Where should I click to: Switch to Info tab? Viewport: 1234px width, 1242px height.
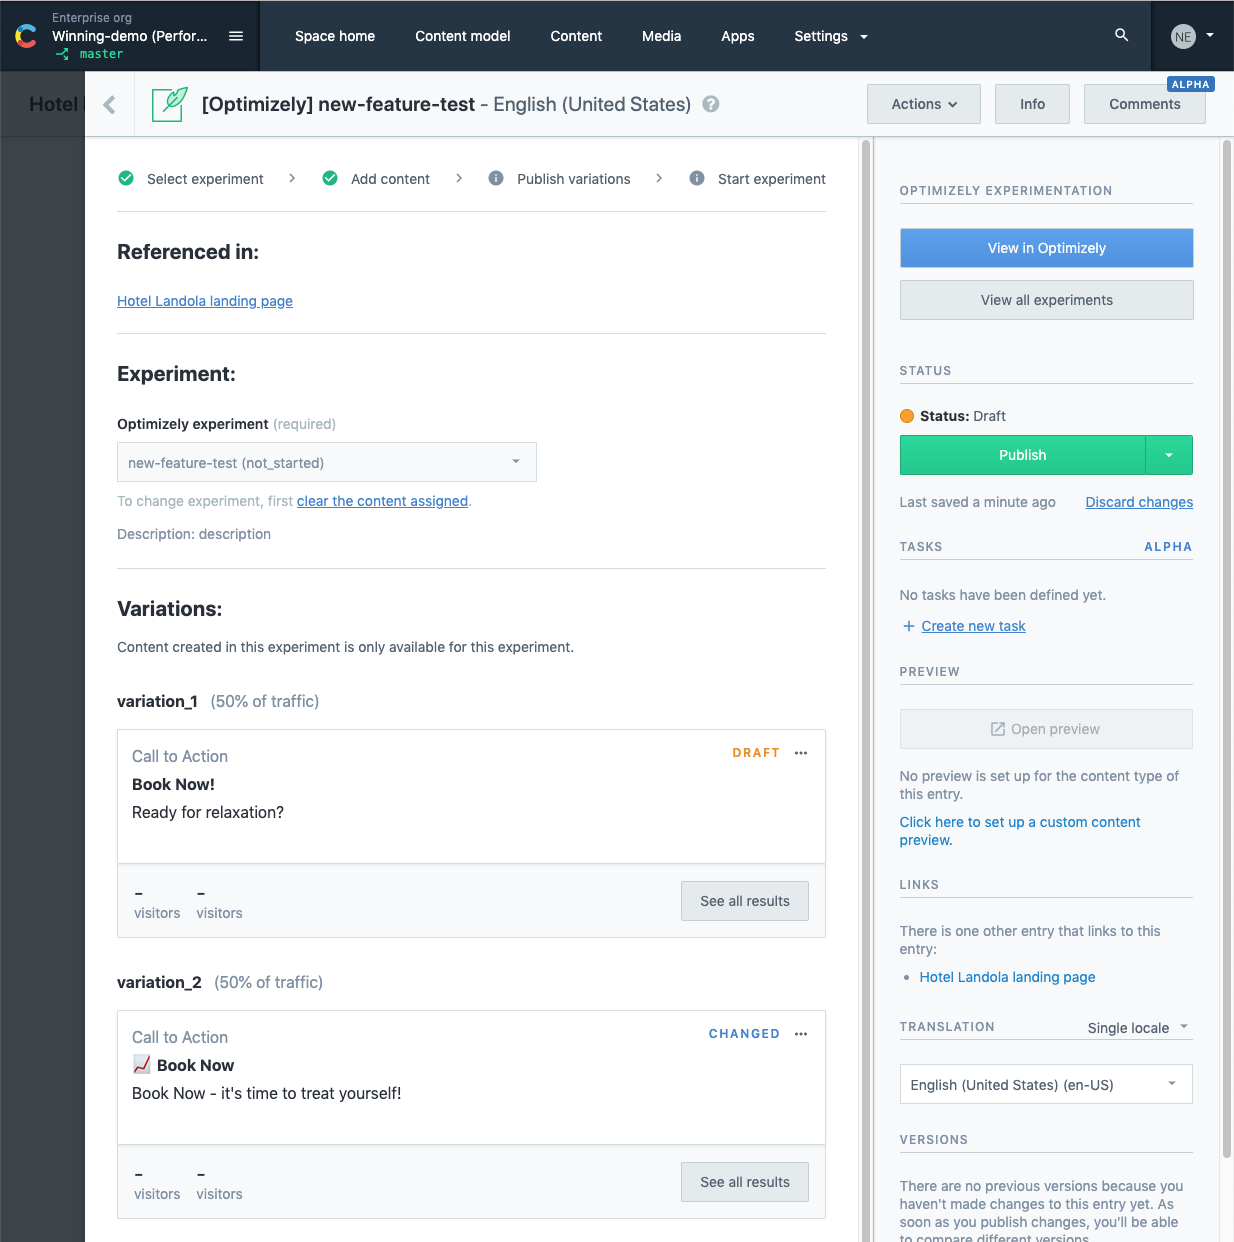[x=1032, y=104]
